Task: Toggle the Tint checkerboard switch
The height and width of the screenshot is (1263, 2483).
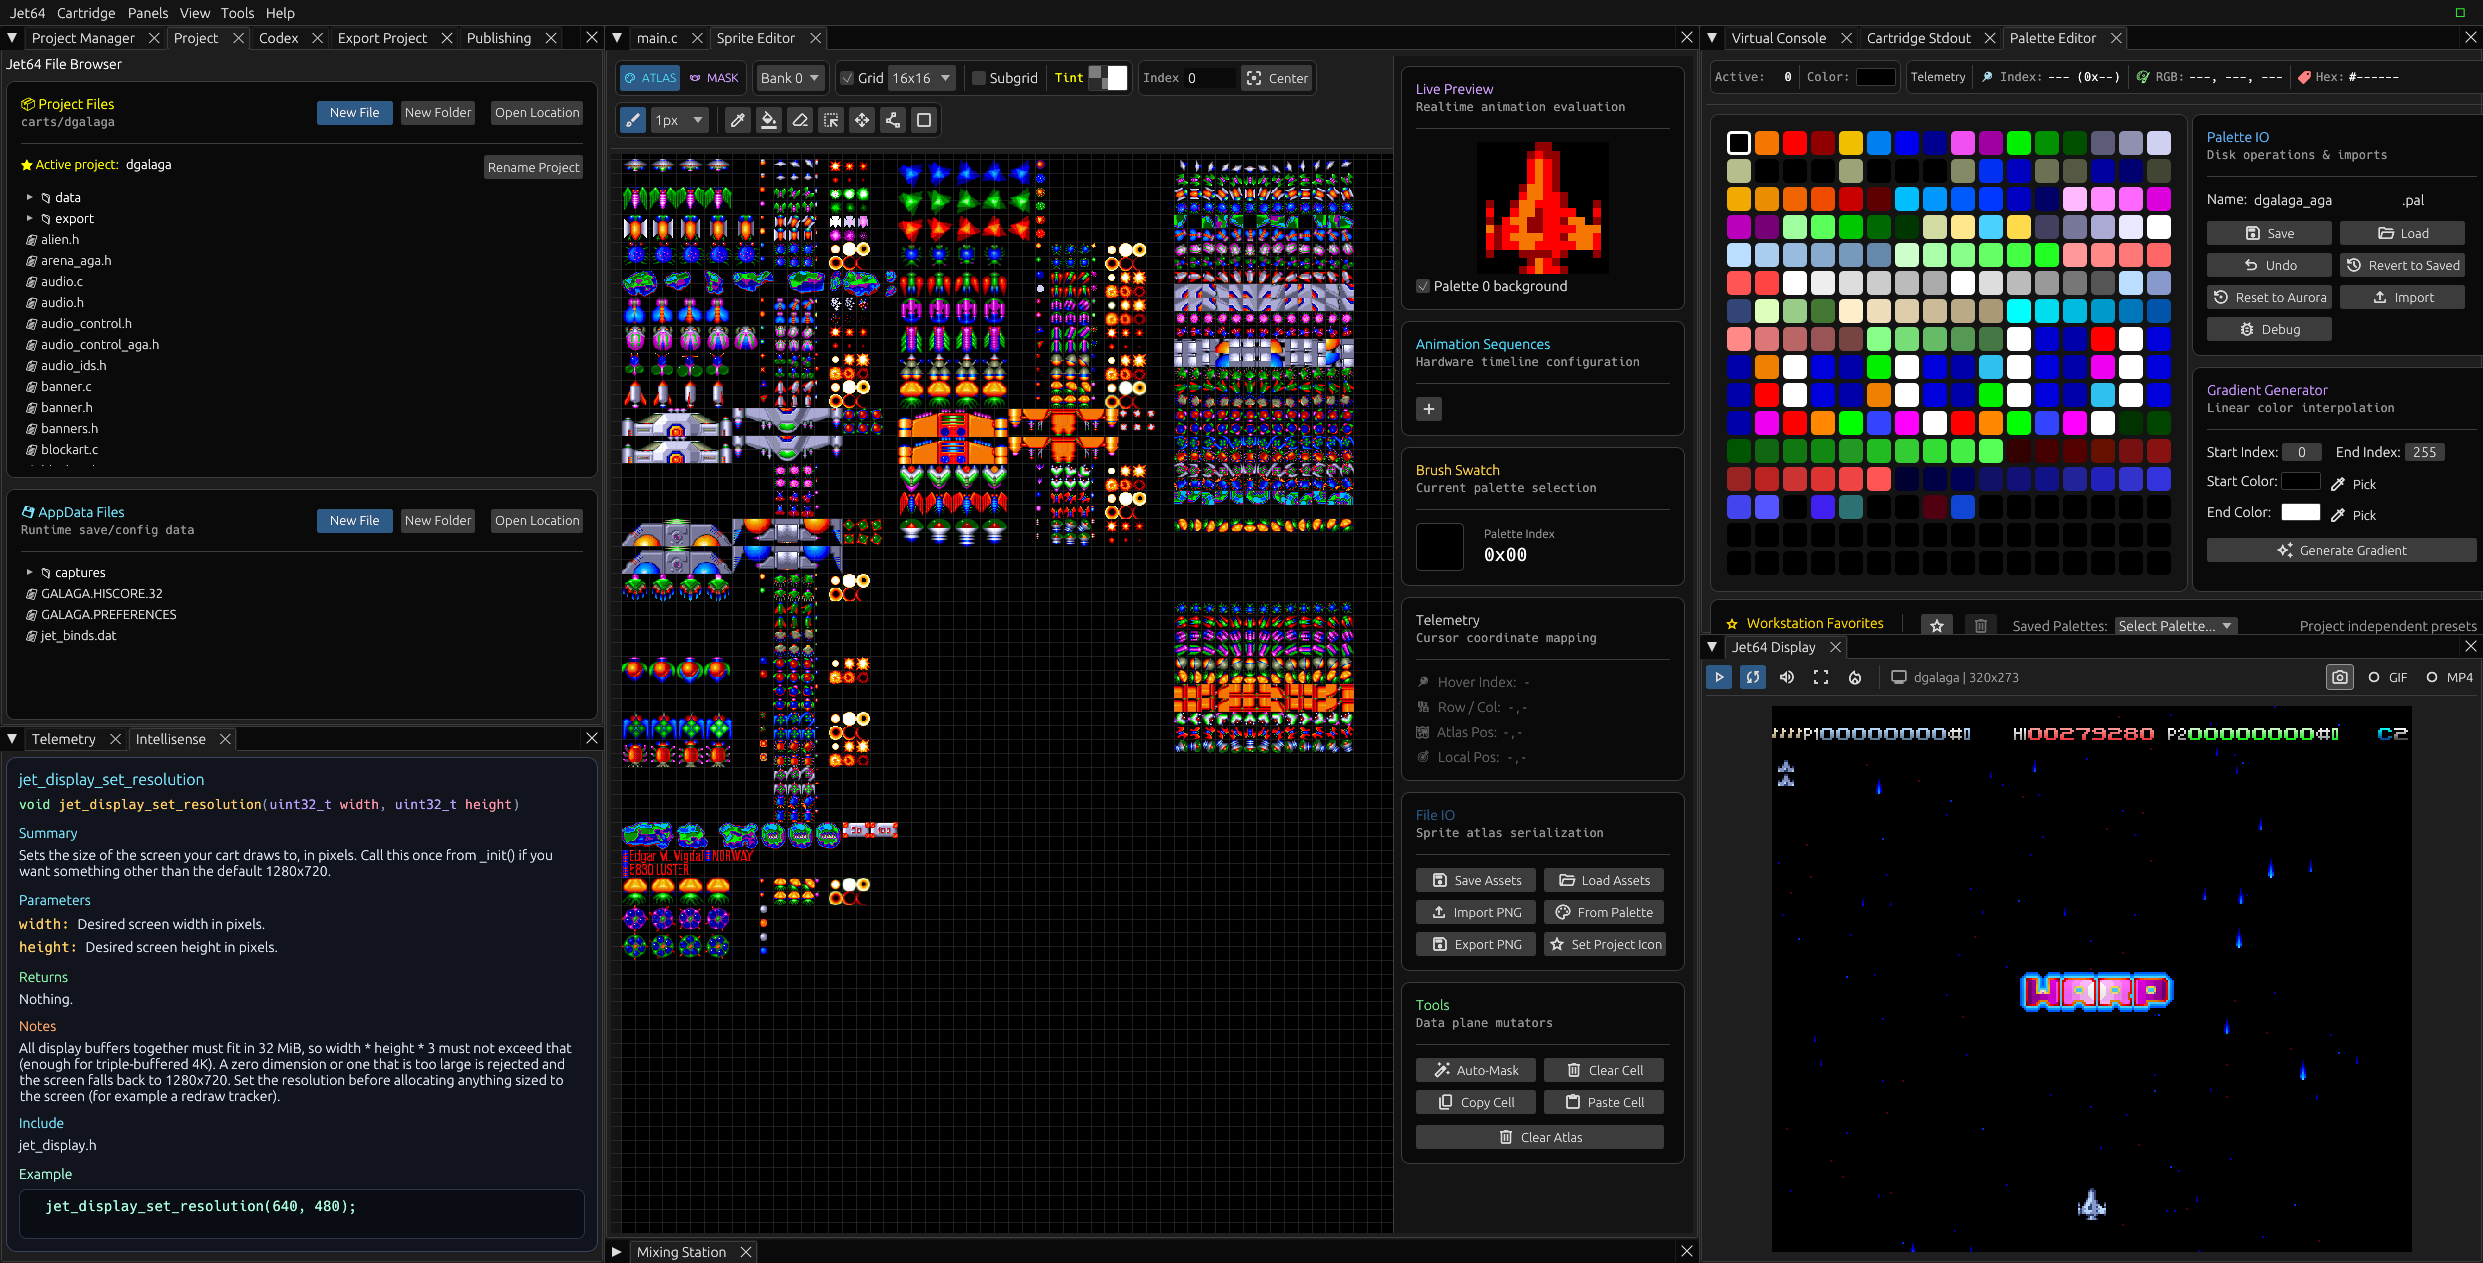Action: [1108, 78]
